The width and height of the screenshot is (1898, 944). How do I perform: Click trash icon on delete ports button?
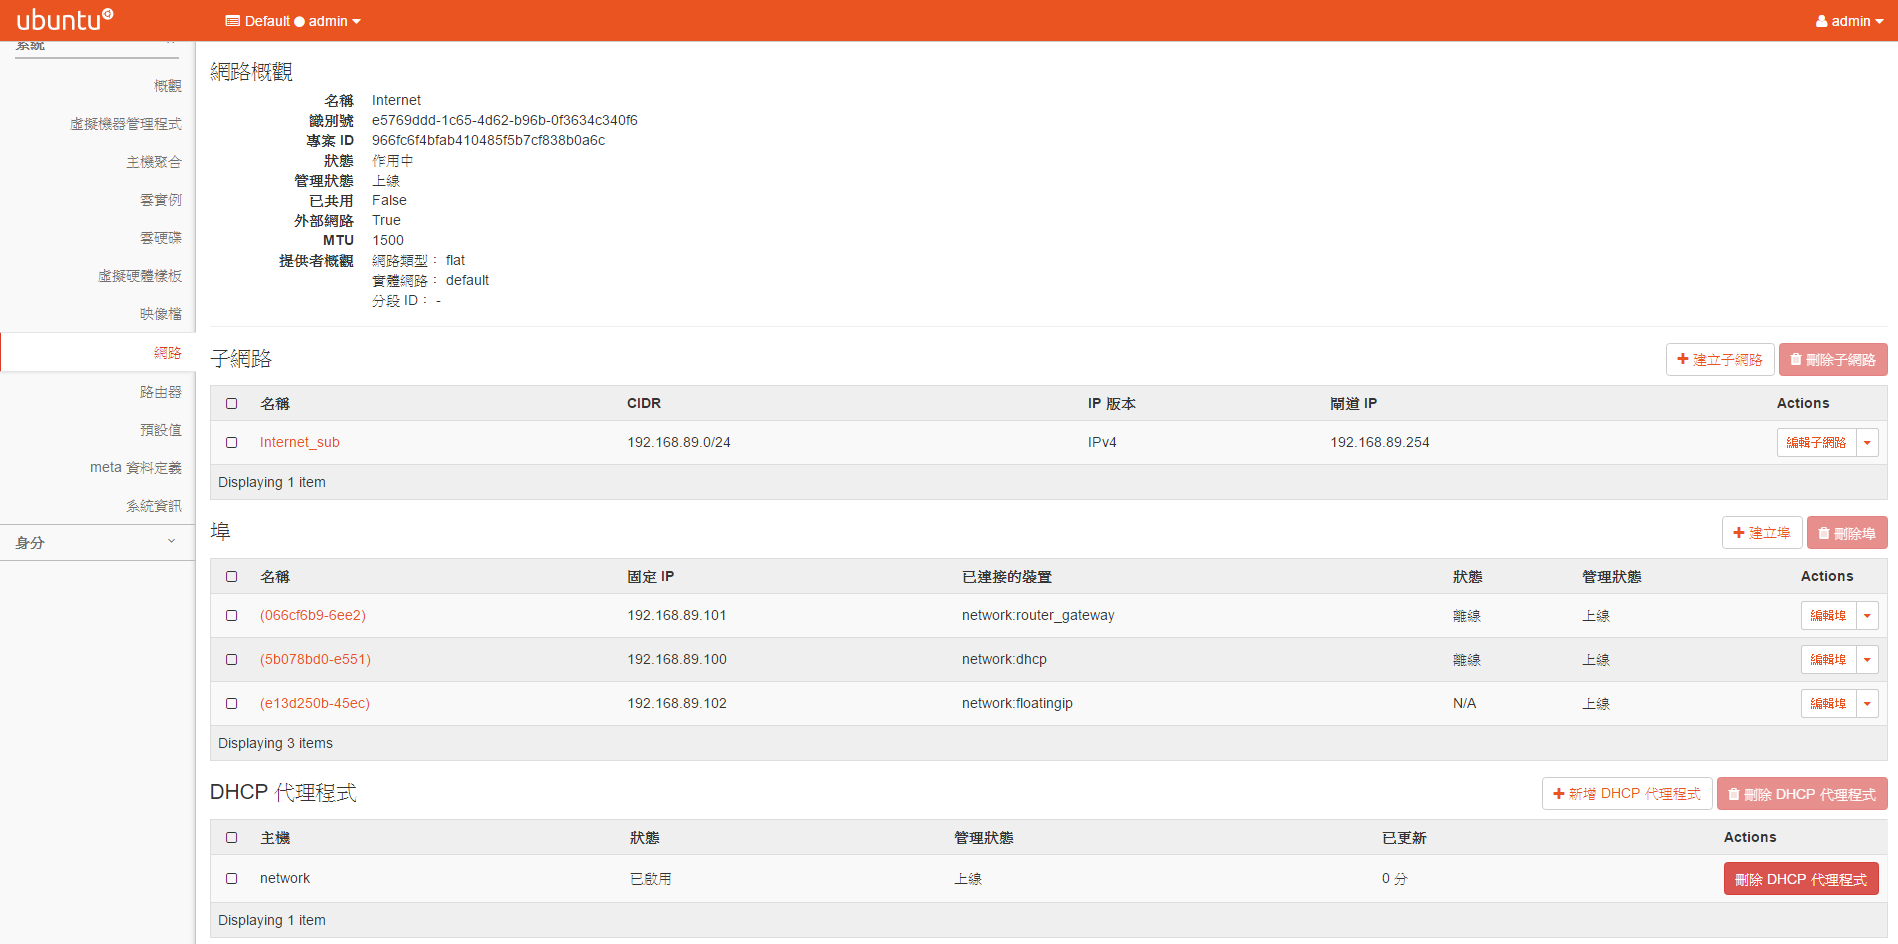coord(1824,534)
